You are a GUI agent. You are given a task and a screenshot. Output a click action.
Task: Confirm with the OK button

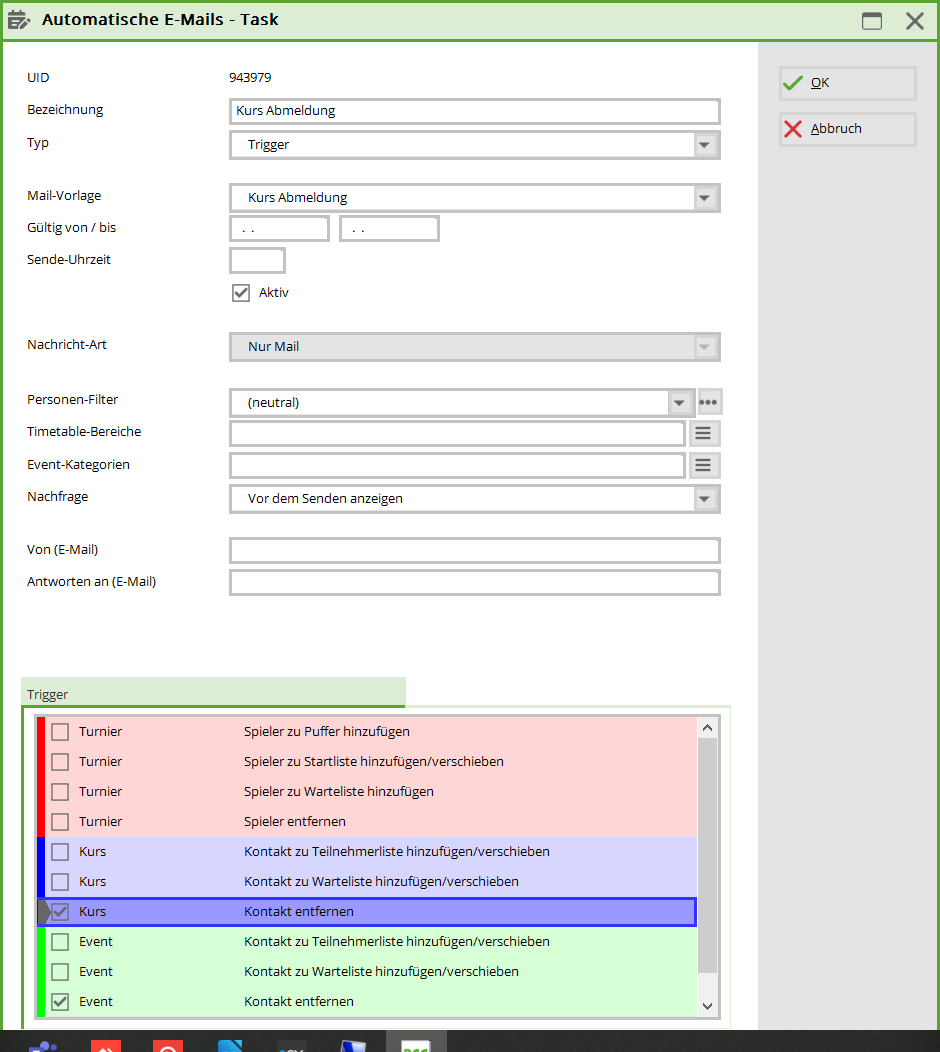[847, 83]
